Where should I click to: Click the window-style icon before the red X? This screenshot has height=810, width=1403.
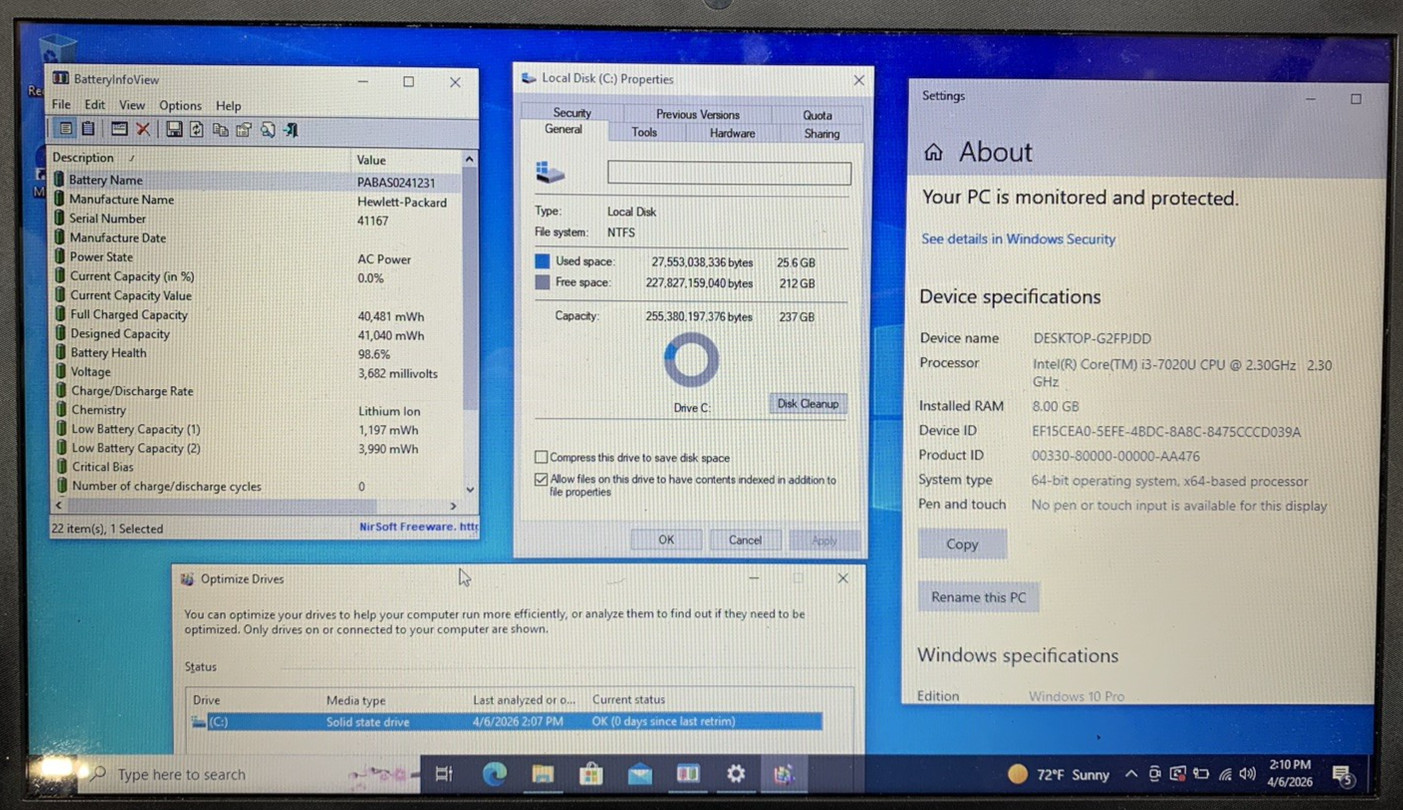click(119, 129)
